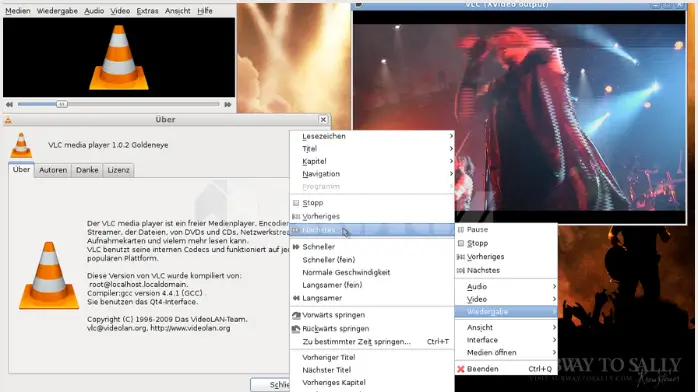Click the Vorwärts springen icon

coord(296,315)
